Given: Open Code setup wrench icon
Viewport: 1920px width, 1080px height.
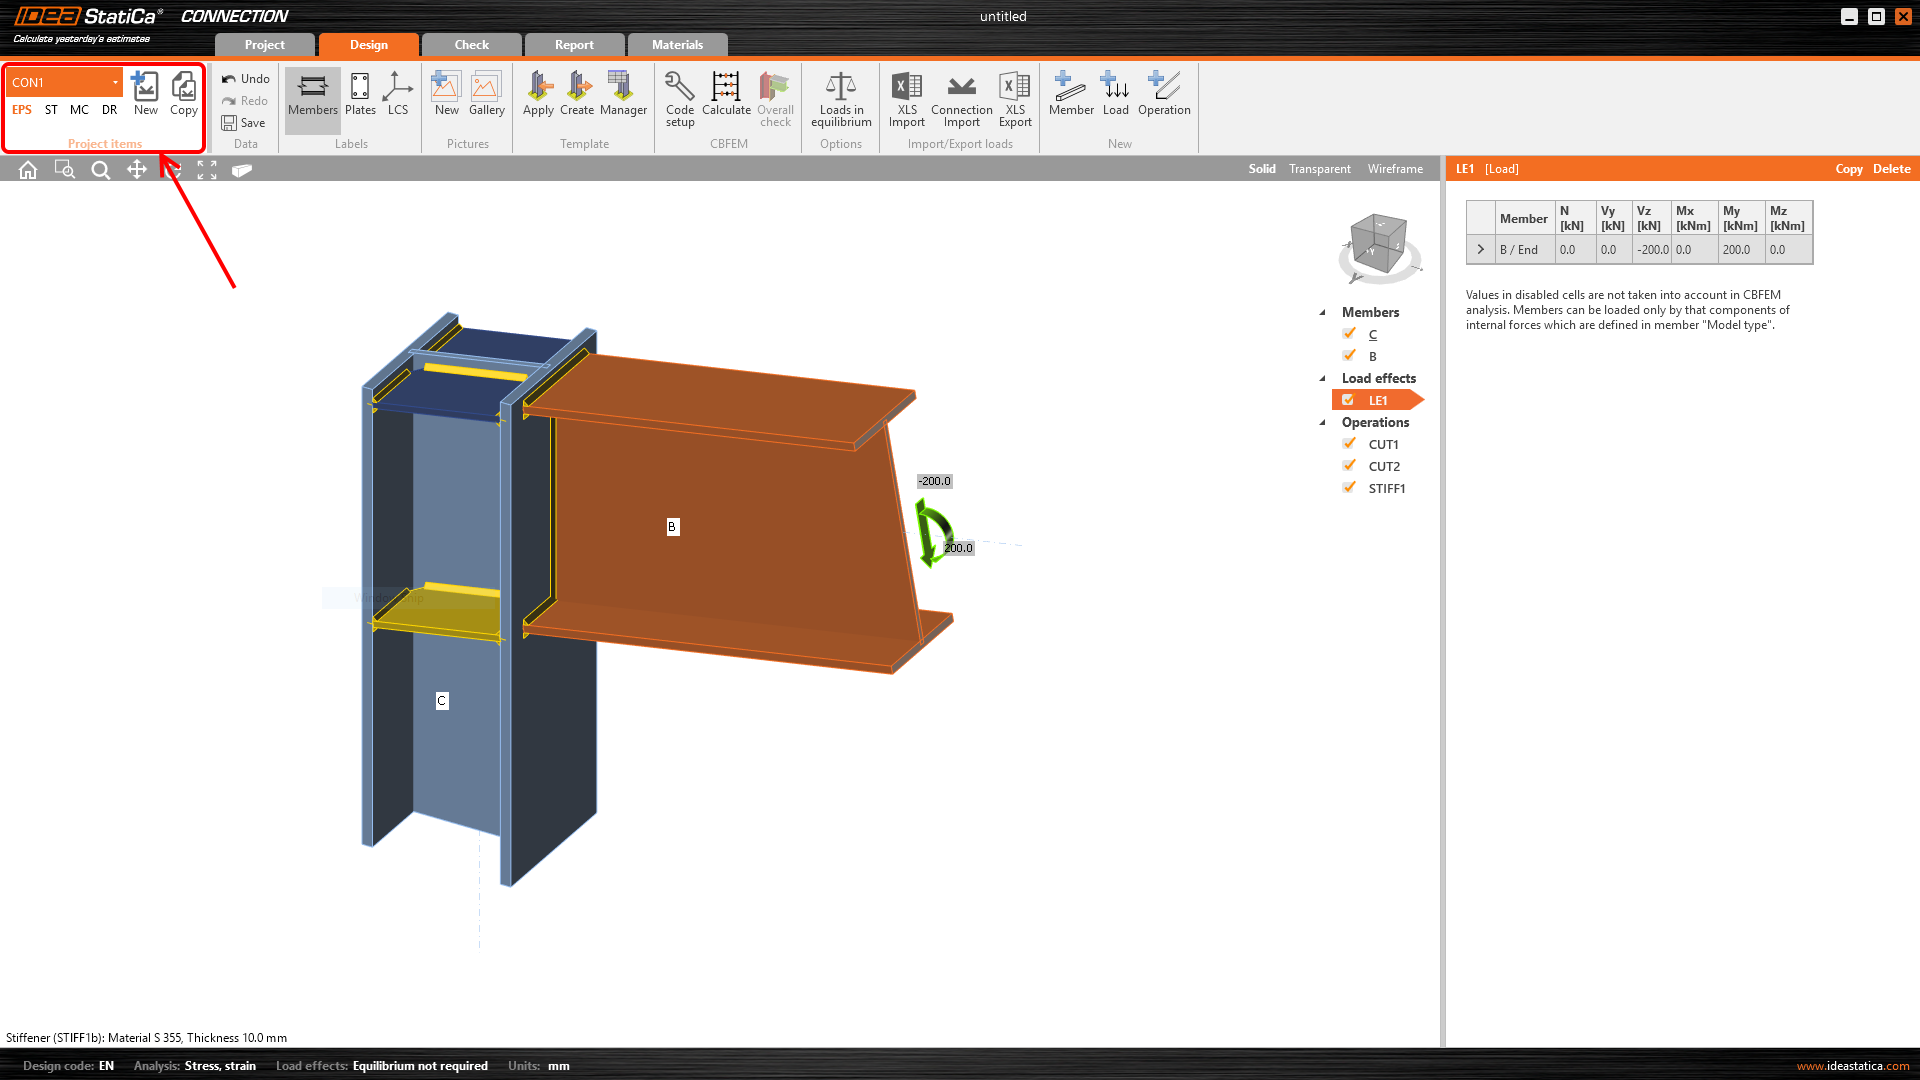Looking at the screenshot, I should 680,87.
